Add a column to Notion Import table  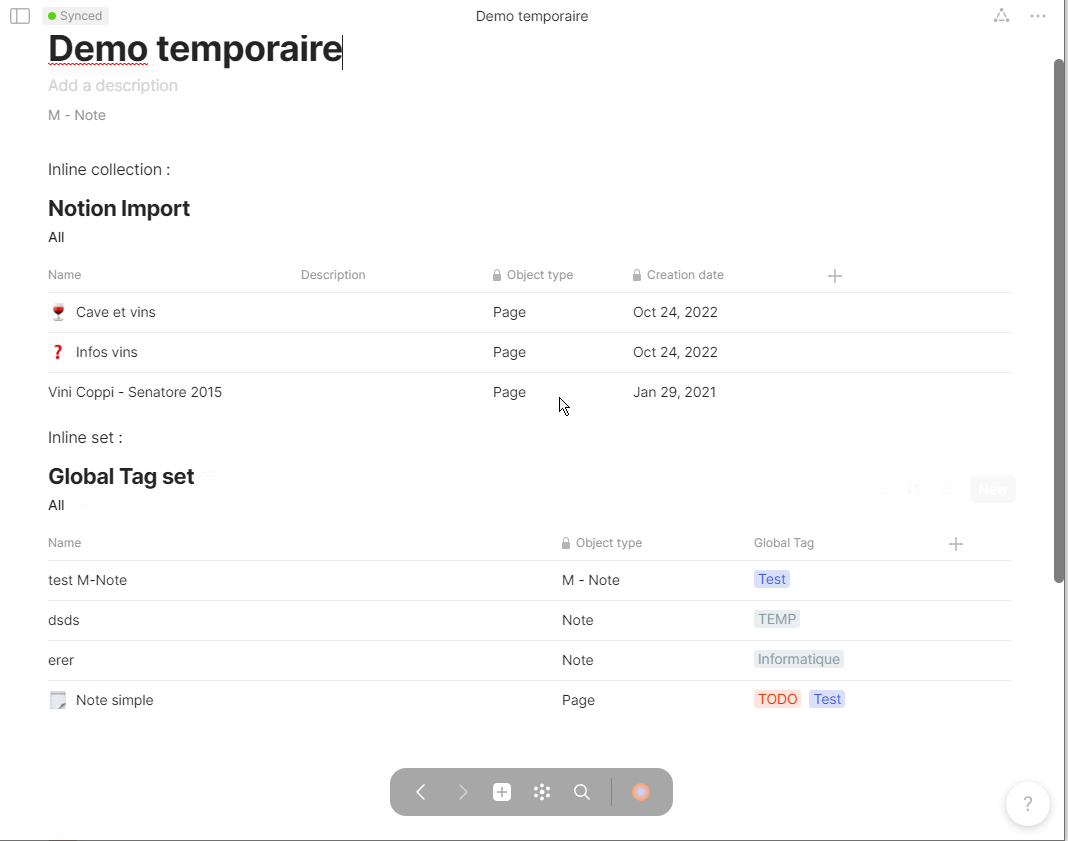coord(835,276)
